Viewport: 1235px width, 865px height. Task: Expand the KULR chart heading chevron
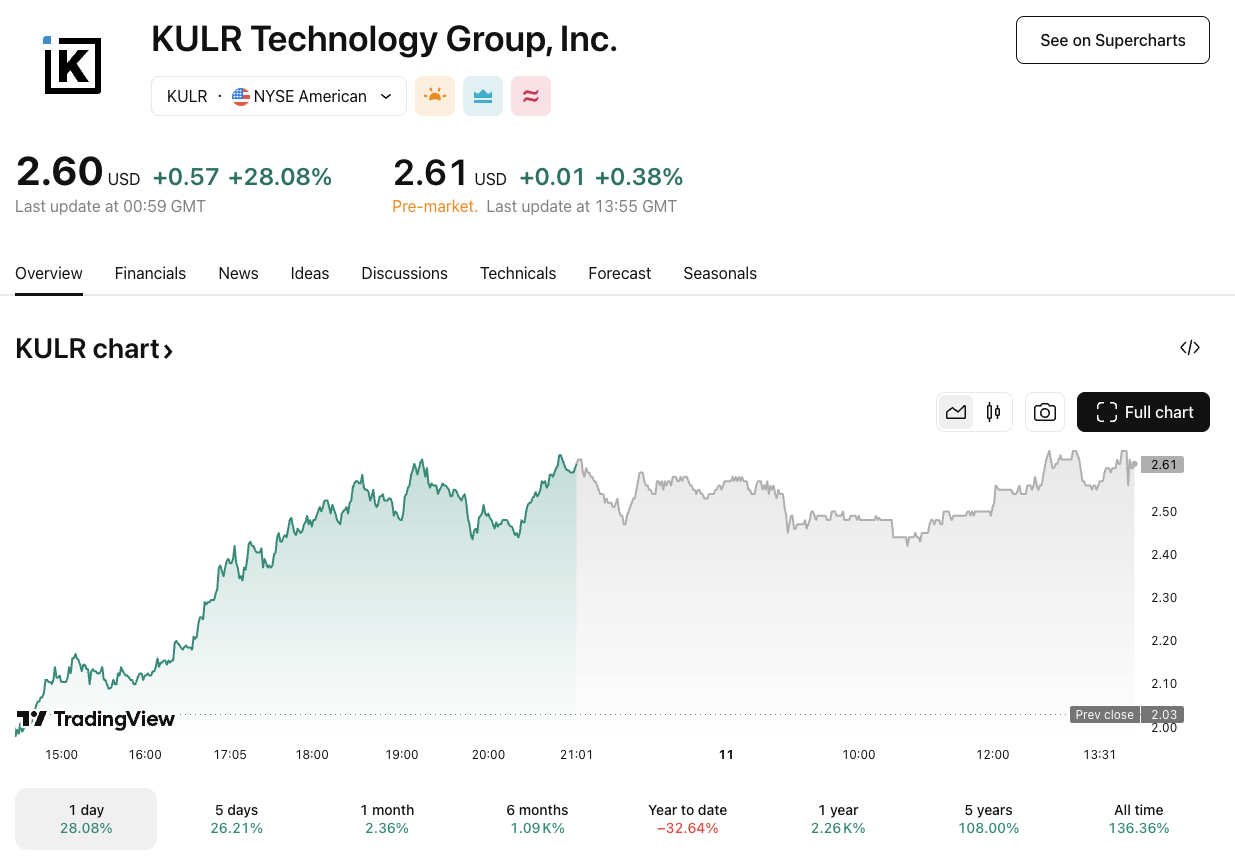(168, 348)
